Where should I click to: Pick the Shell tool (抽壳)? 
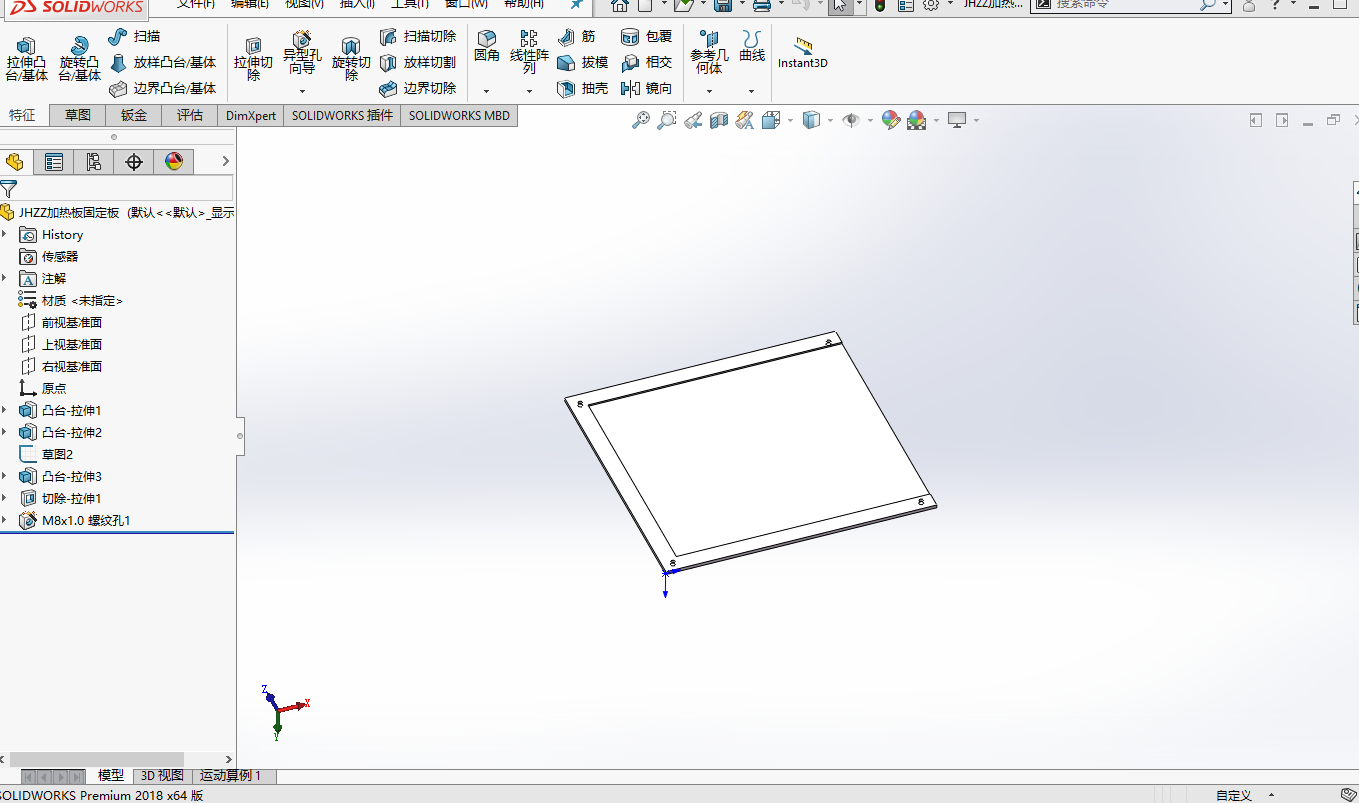point(583,88)
